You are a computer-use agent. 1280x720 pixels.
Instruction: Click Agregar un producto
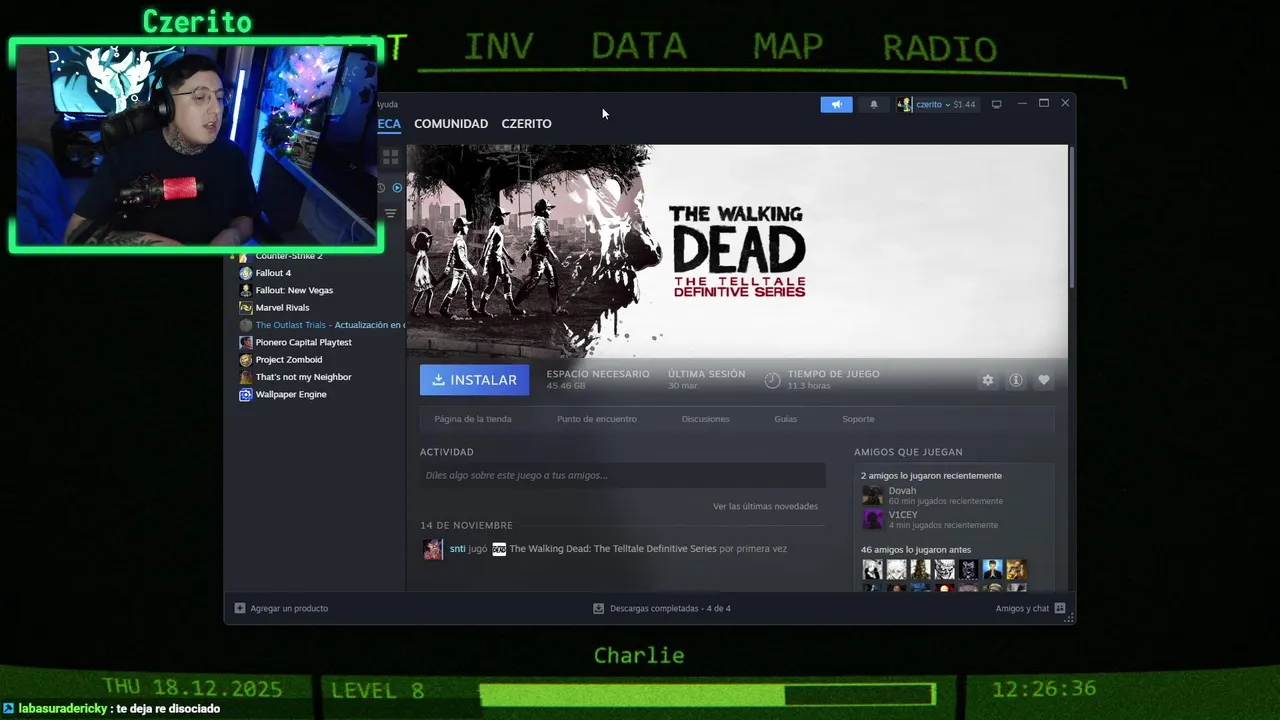[x=281, y=608]
